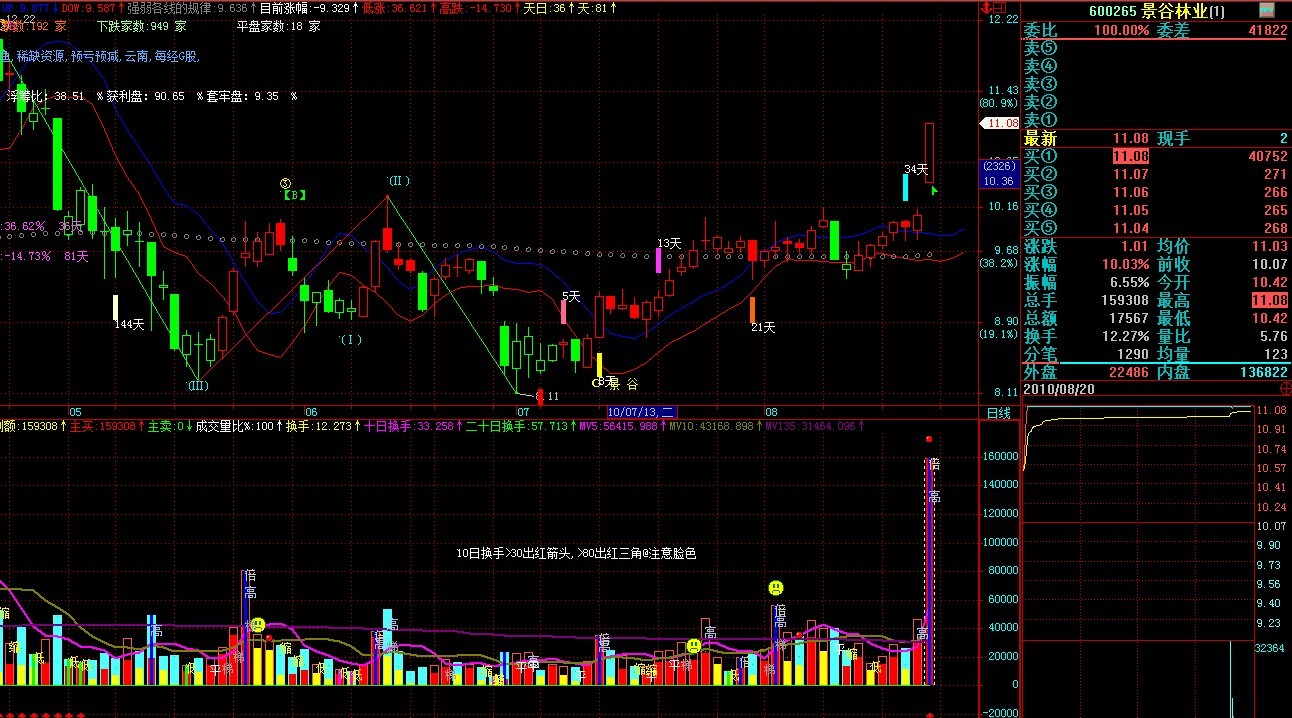
Task: Click the 买⑤ bid price 11.04
Action: point(1131,228)
